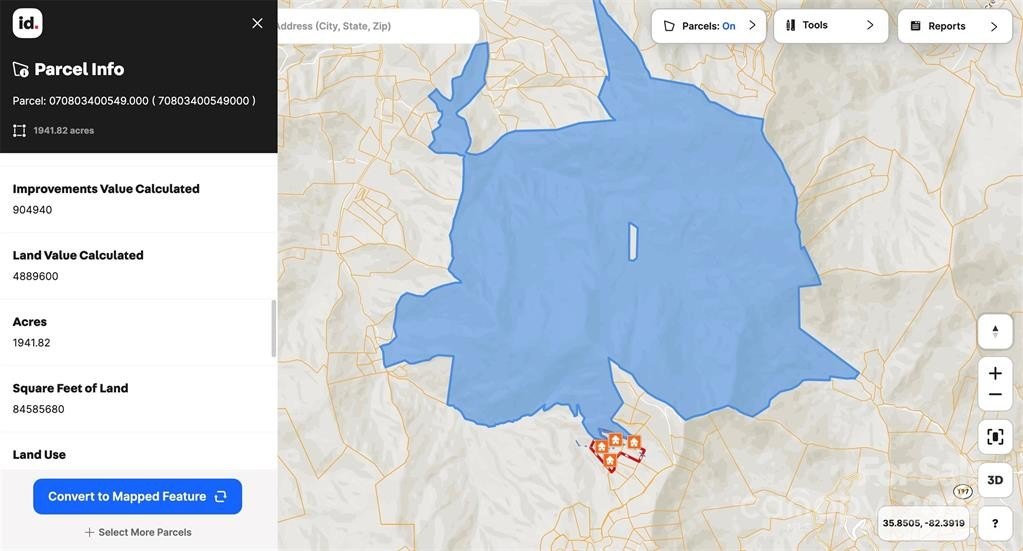Image resolution: width=1023 pixels, height=551 pixels.
Task: Click the rightmost house marker on the map
Action: click(633, 442)
